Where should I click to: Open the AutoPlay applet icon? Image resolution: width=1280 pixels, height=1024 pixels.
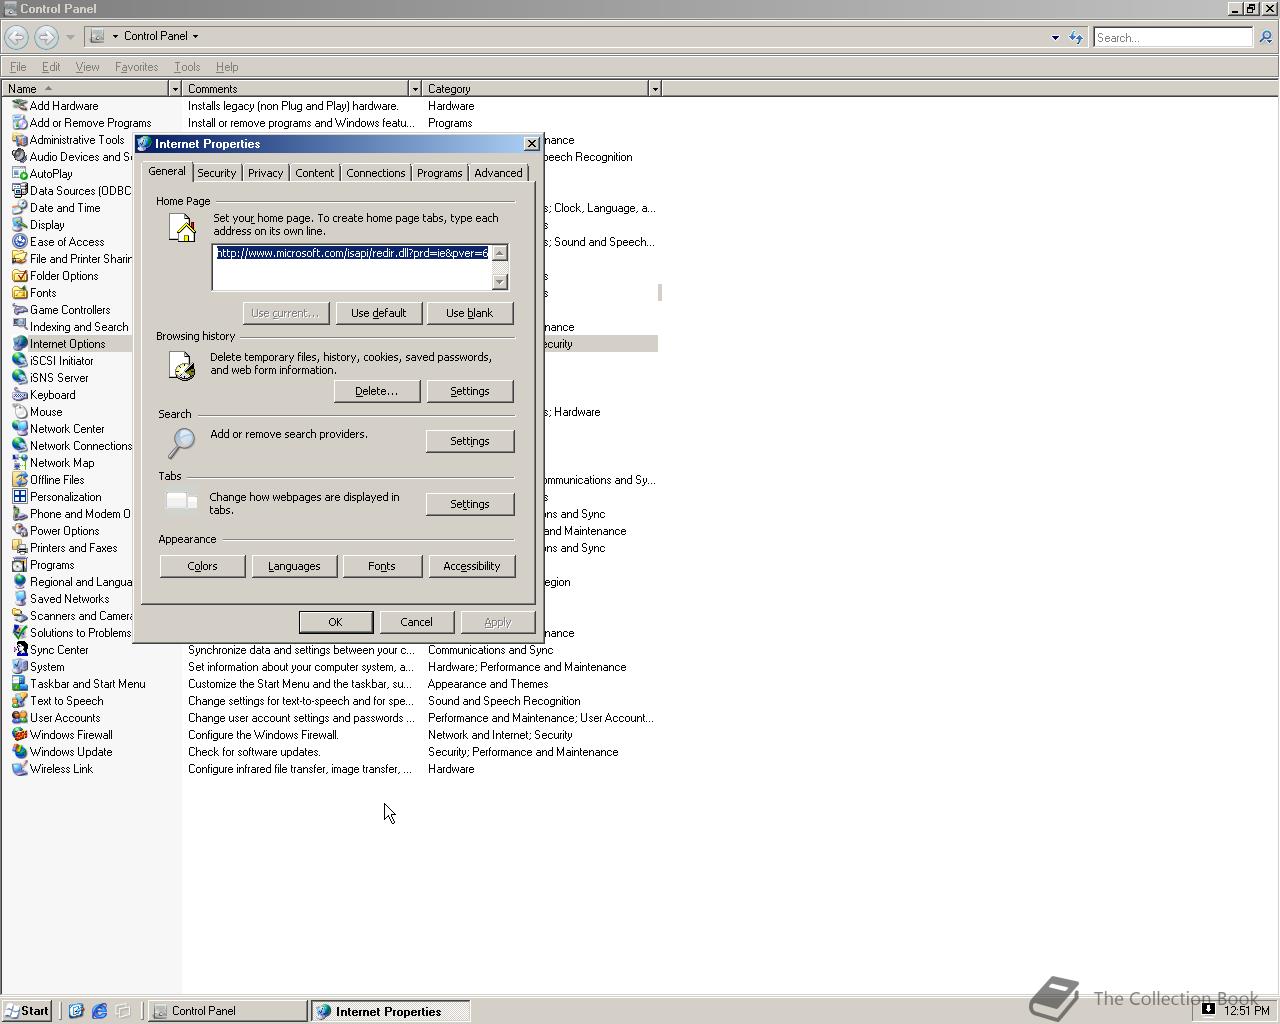tap(19, 174)
